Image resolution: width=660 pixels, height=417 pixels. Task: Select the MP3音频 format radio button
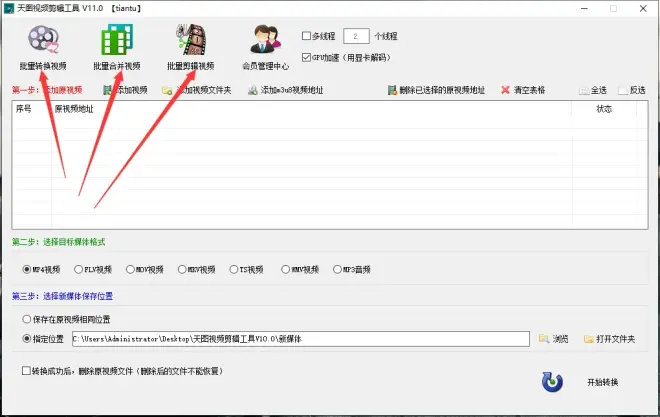(x=338, y=269)
